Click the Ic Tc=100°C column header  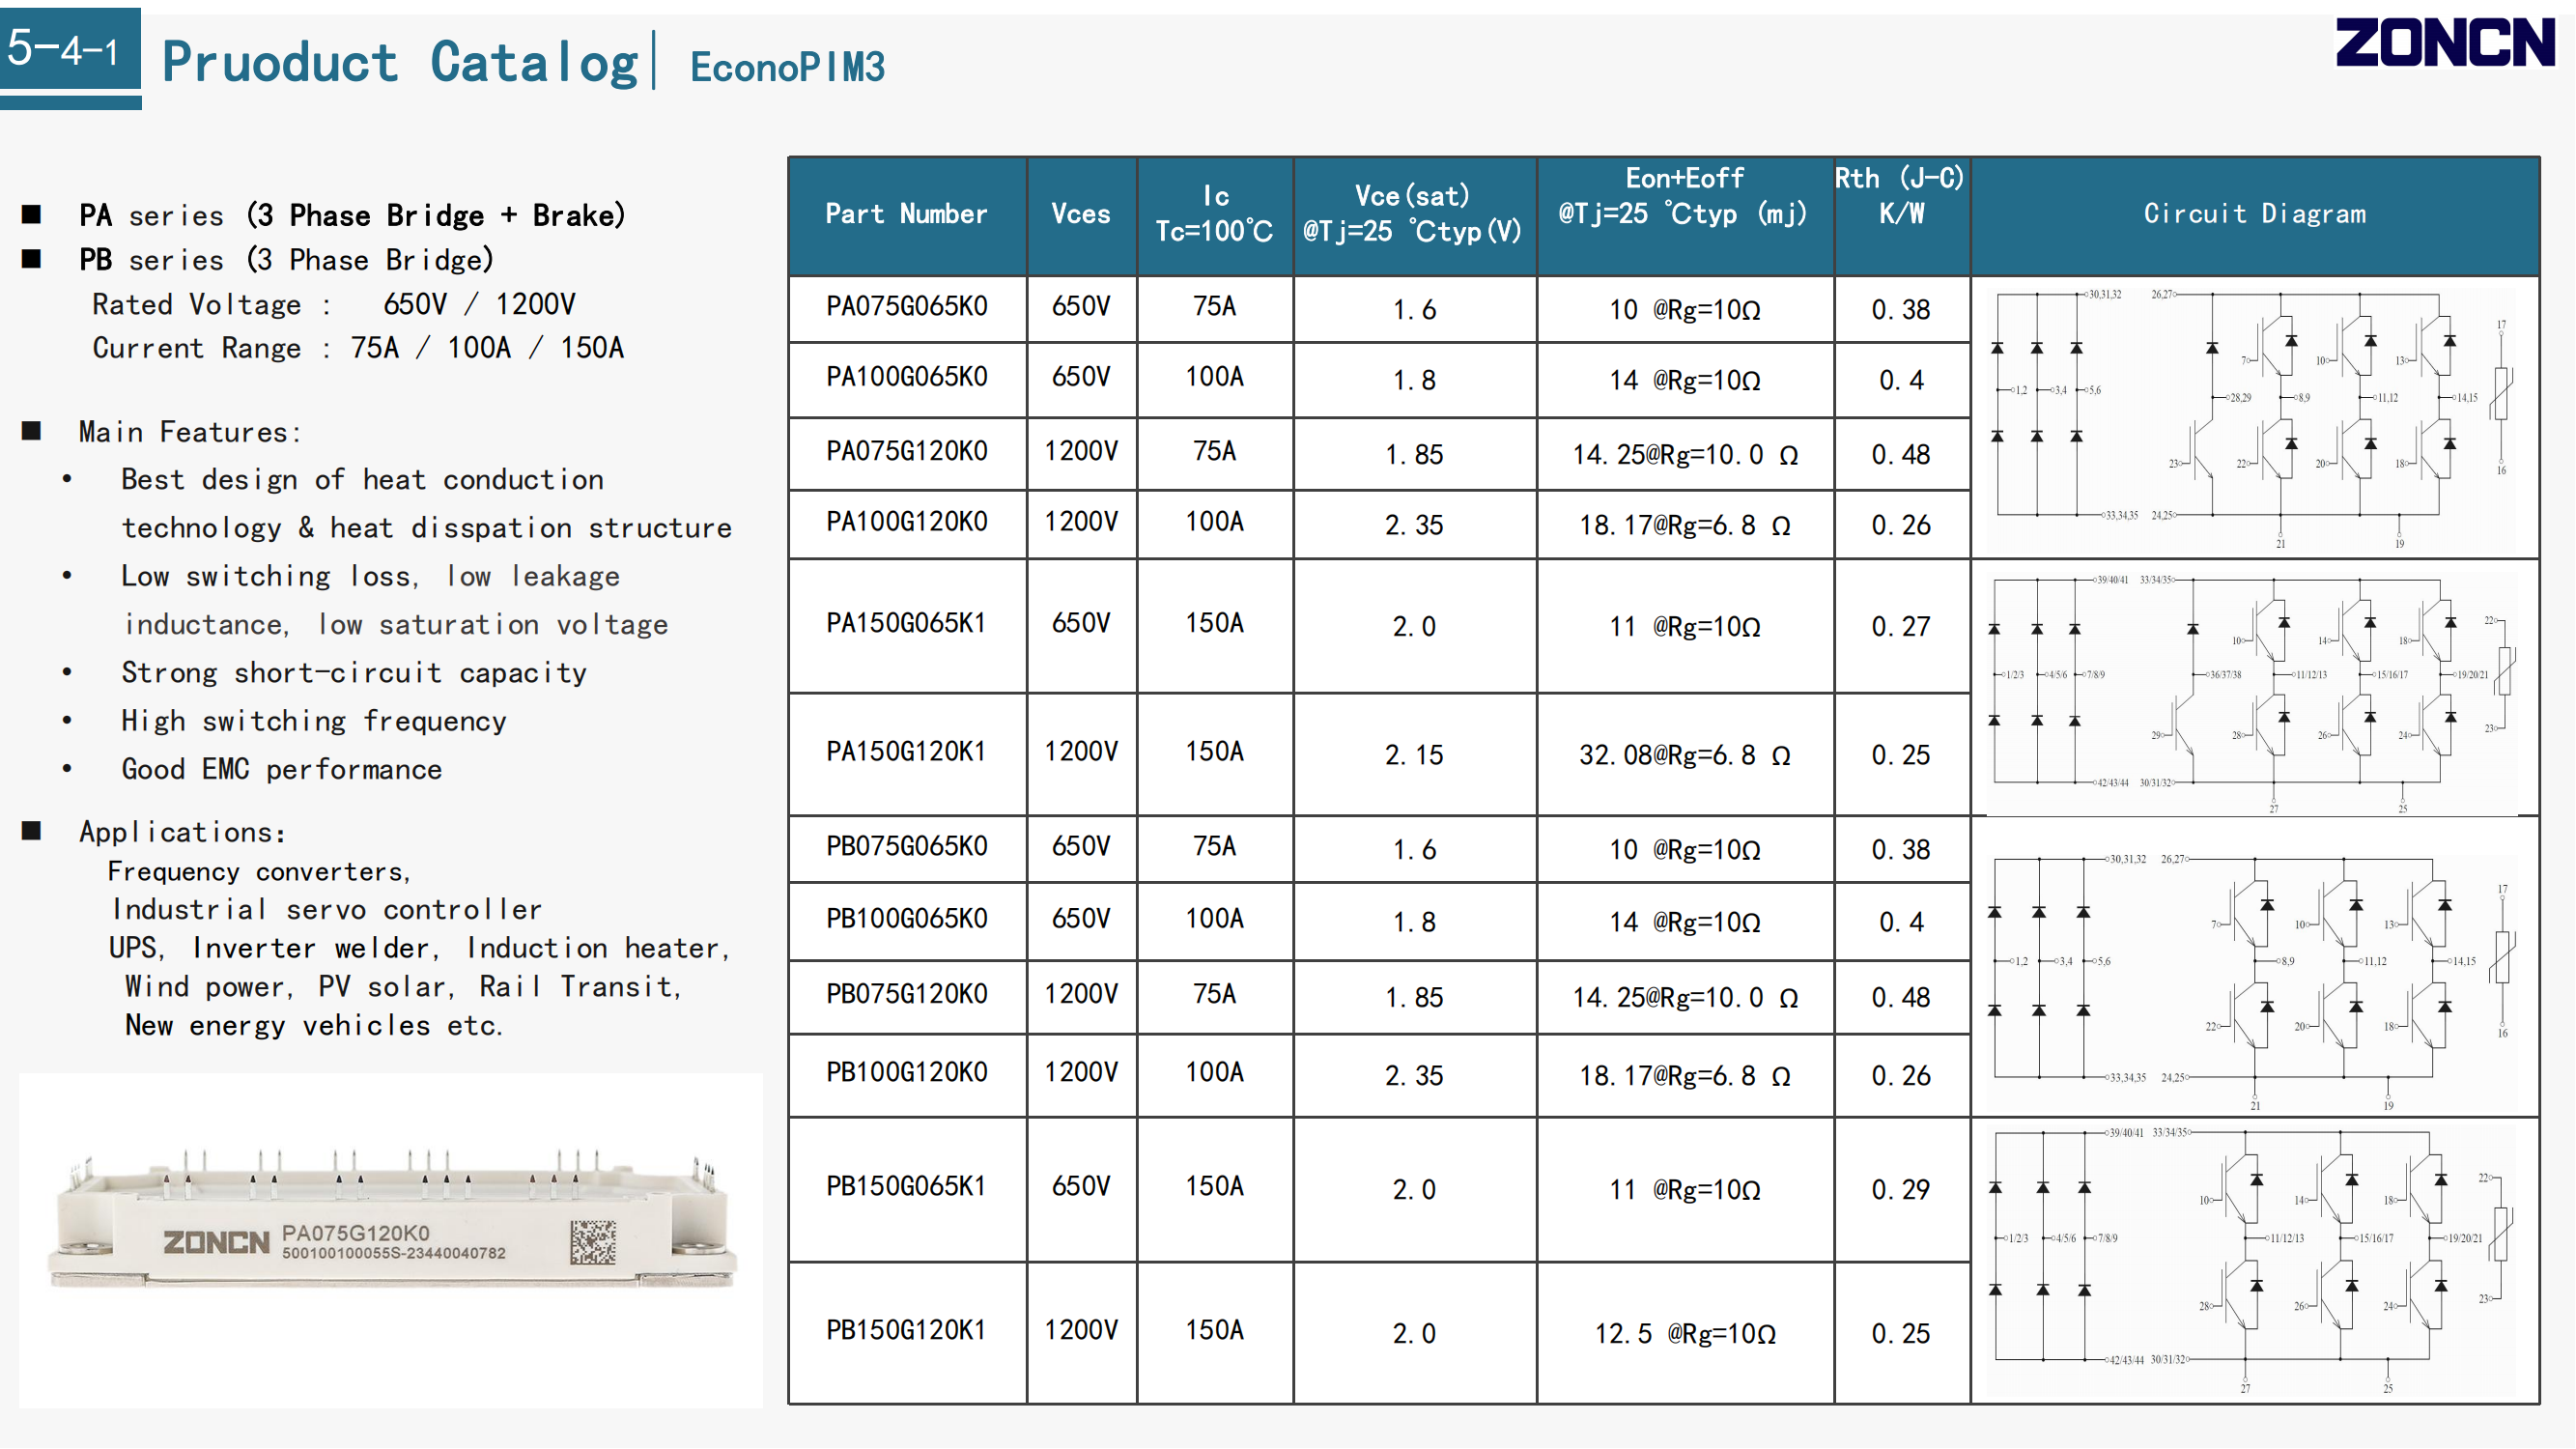pyautogui.click(x=1214, y=214)
